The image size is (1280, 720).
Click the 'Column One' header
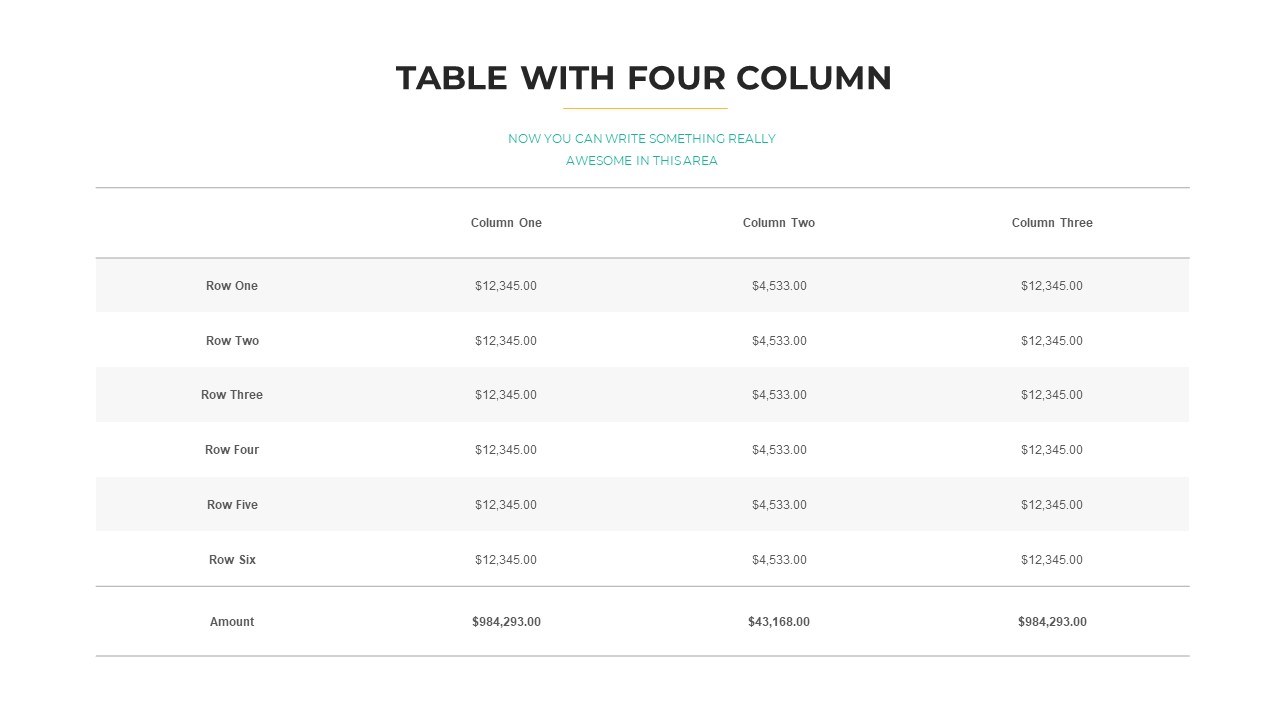click(x=506, y=223)
